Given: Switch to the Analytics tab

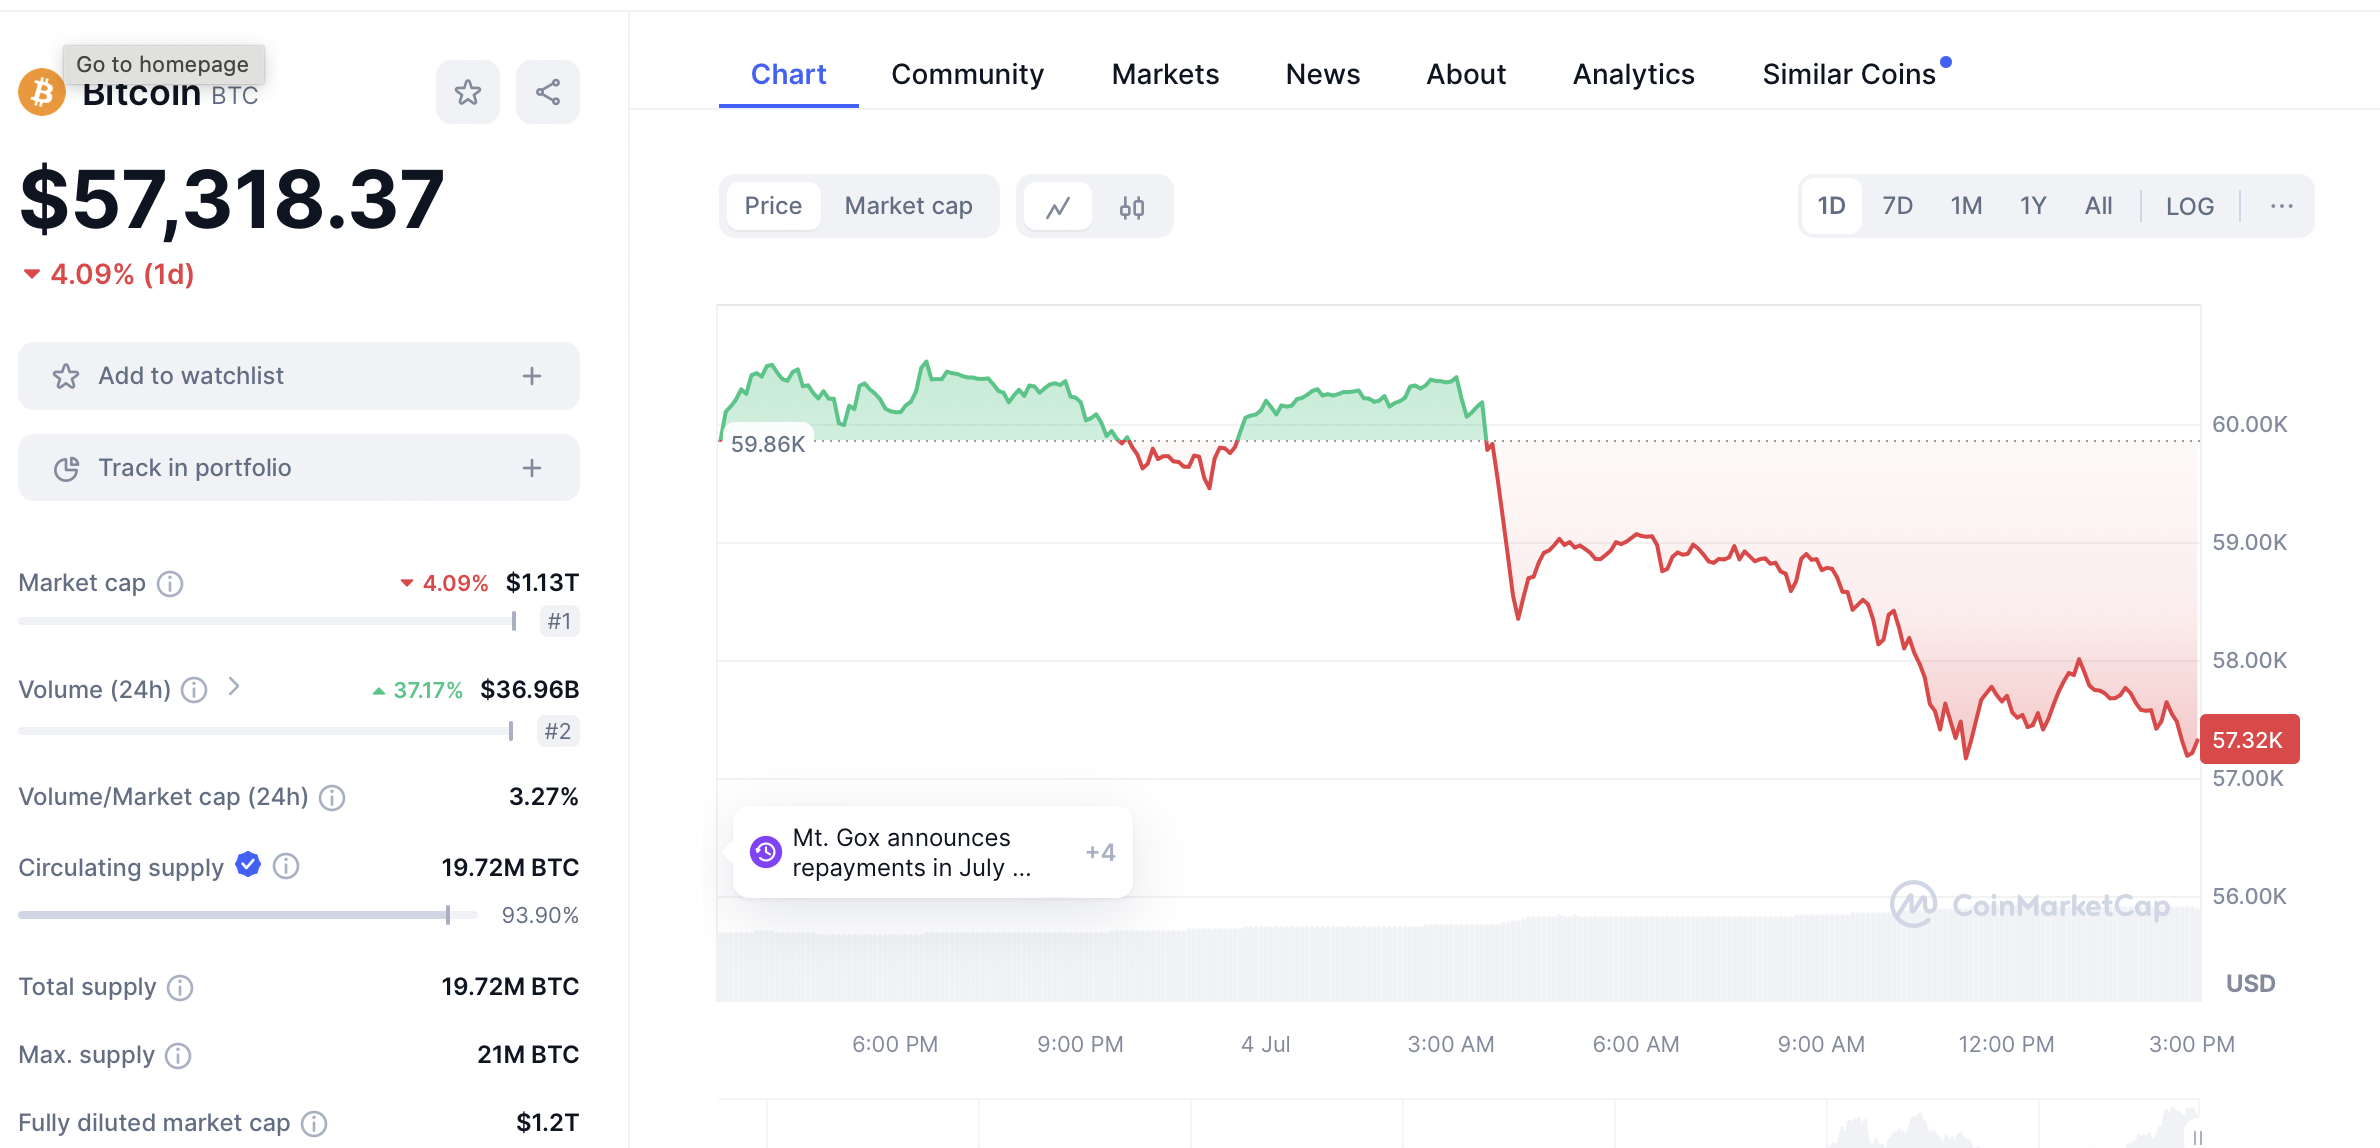Looking at the screenshot, I should [1633, 75].
